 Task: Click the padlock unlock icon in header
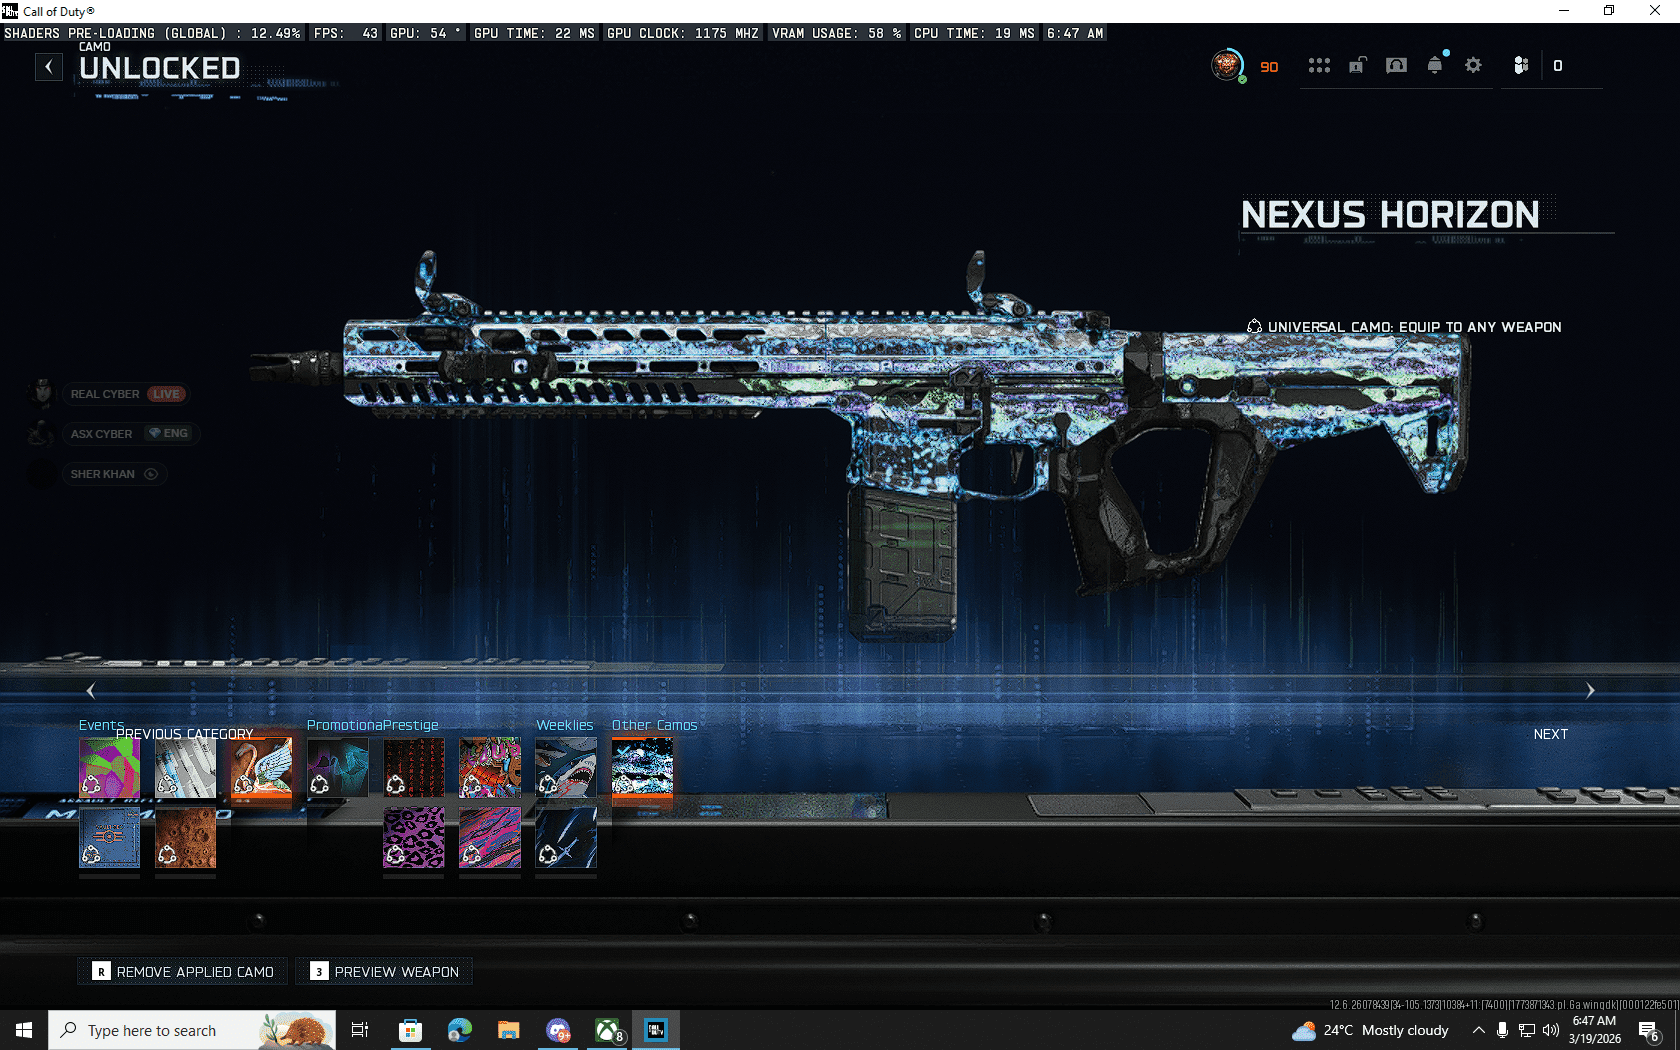(x=1357, y=66)
